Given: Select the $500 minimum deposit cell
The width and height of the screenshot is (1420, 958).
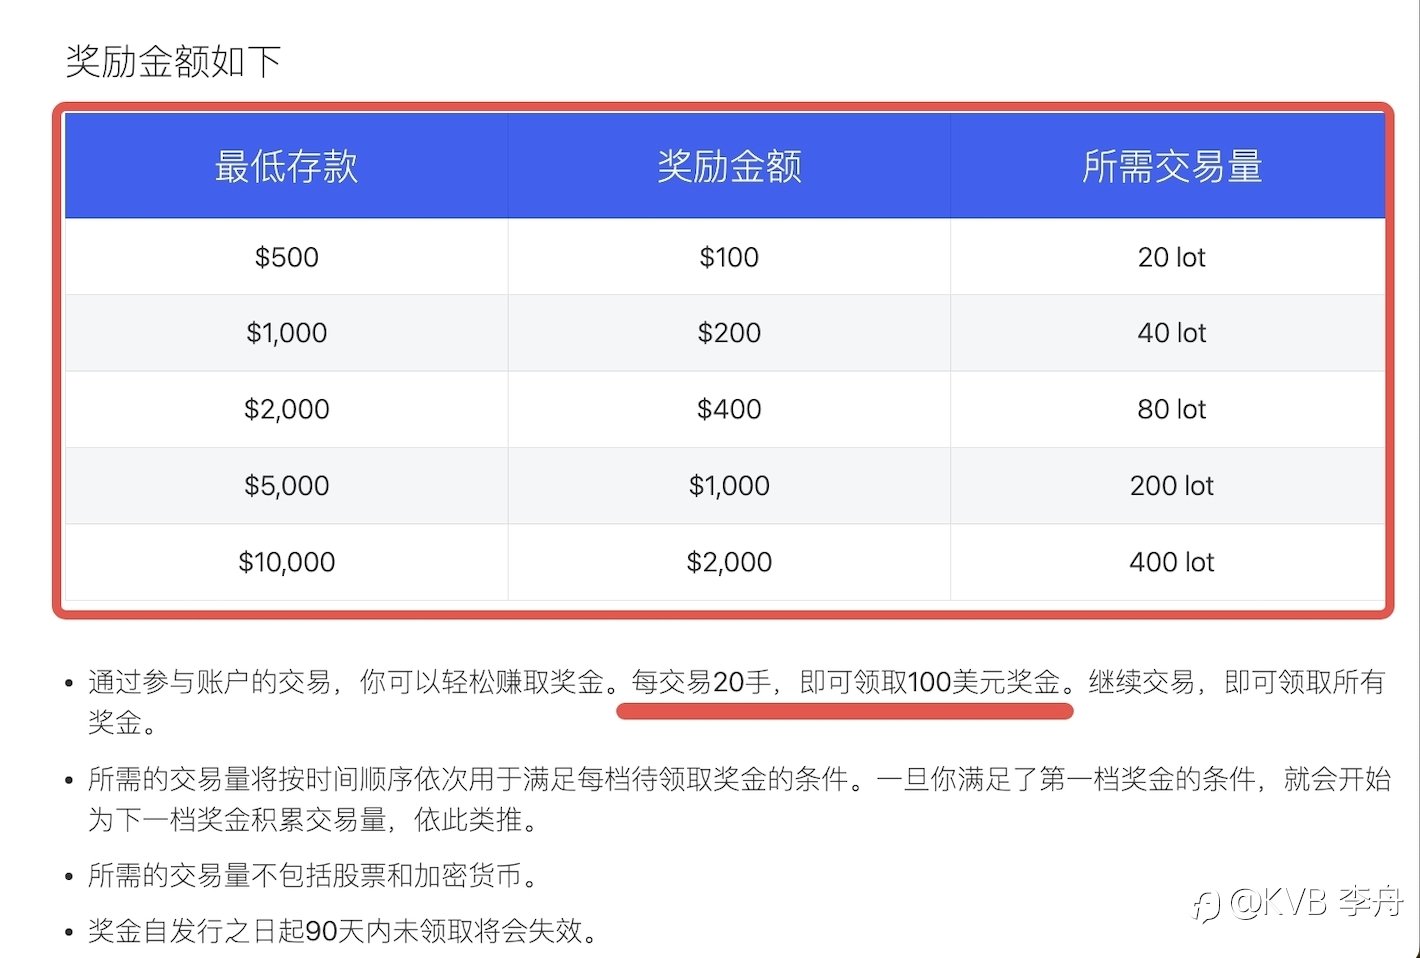Looking at the screenshot, I should coord(286,257).
